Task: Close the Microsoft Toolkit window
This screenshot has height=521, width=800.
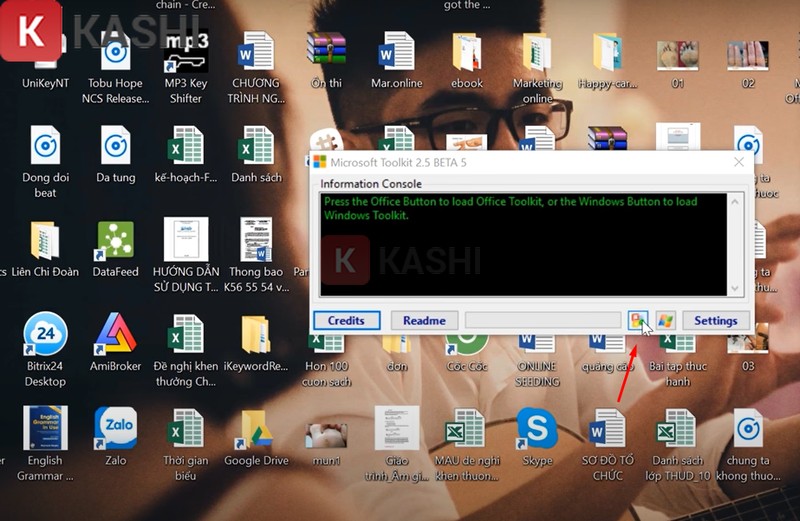Action: pos(739,162)
